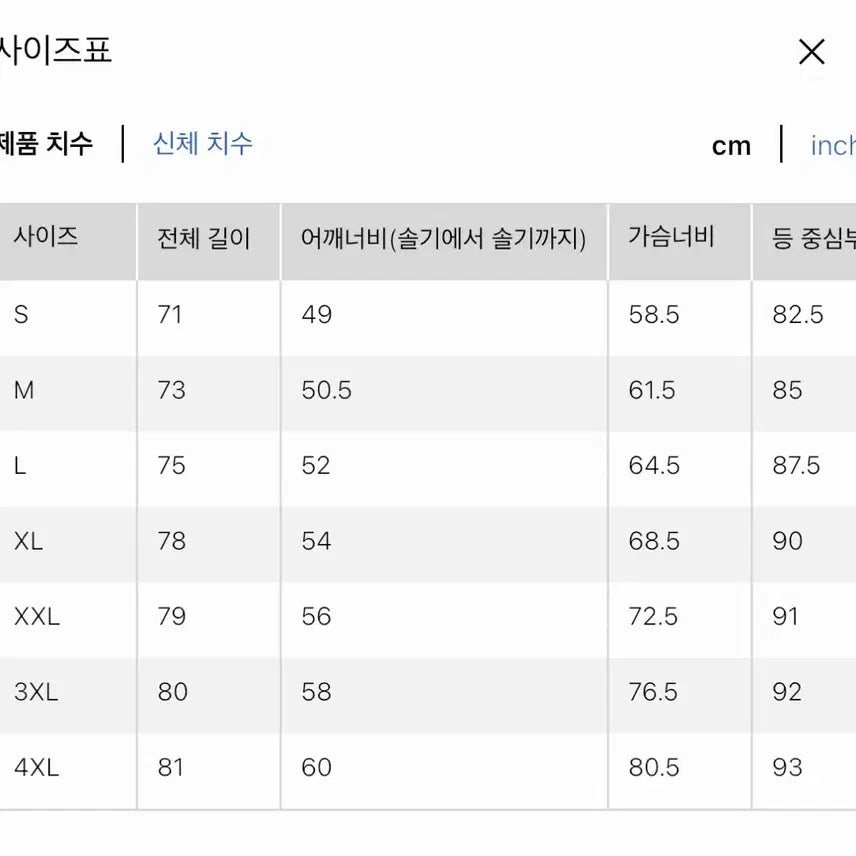
Task: Select the S size row label
Action: pyautogui.click(x=22, y=315)
